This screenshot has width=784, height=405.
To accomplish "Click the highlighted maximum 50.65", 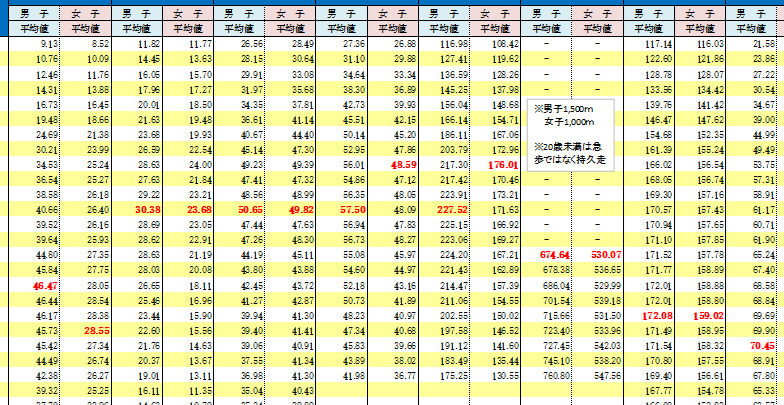I will [250, 210].
